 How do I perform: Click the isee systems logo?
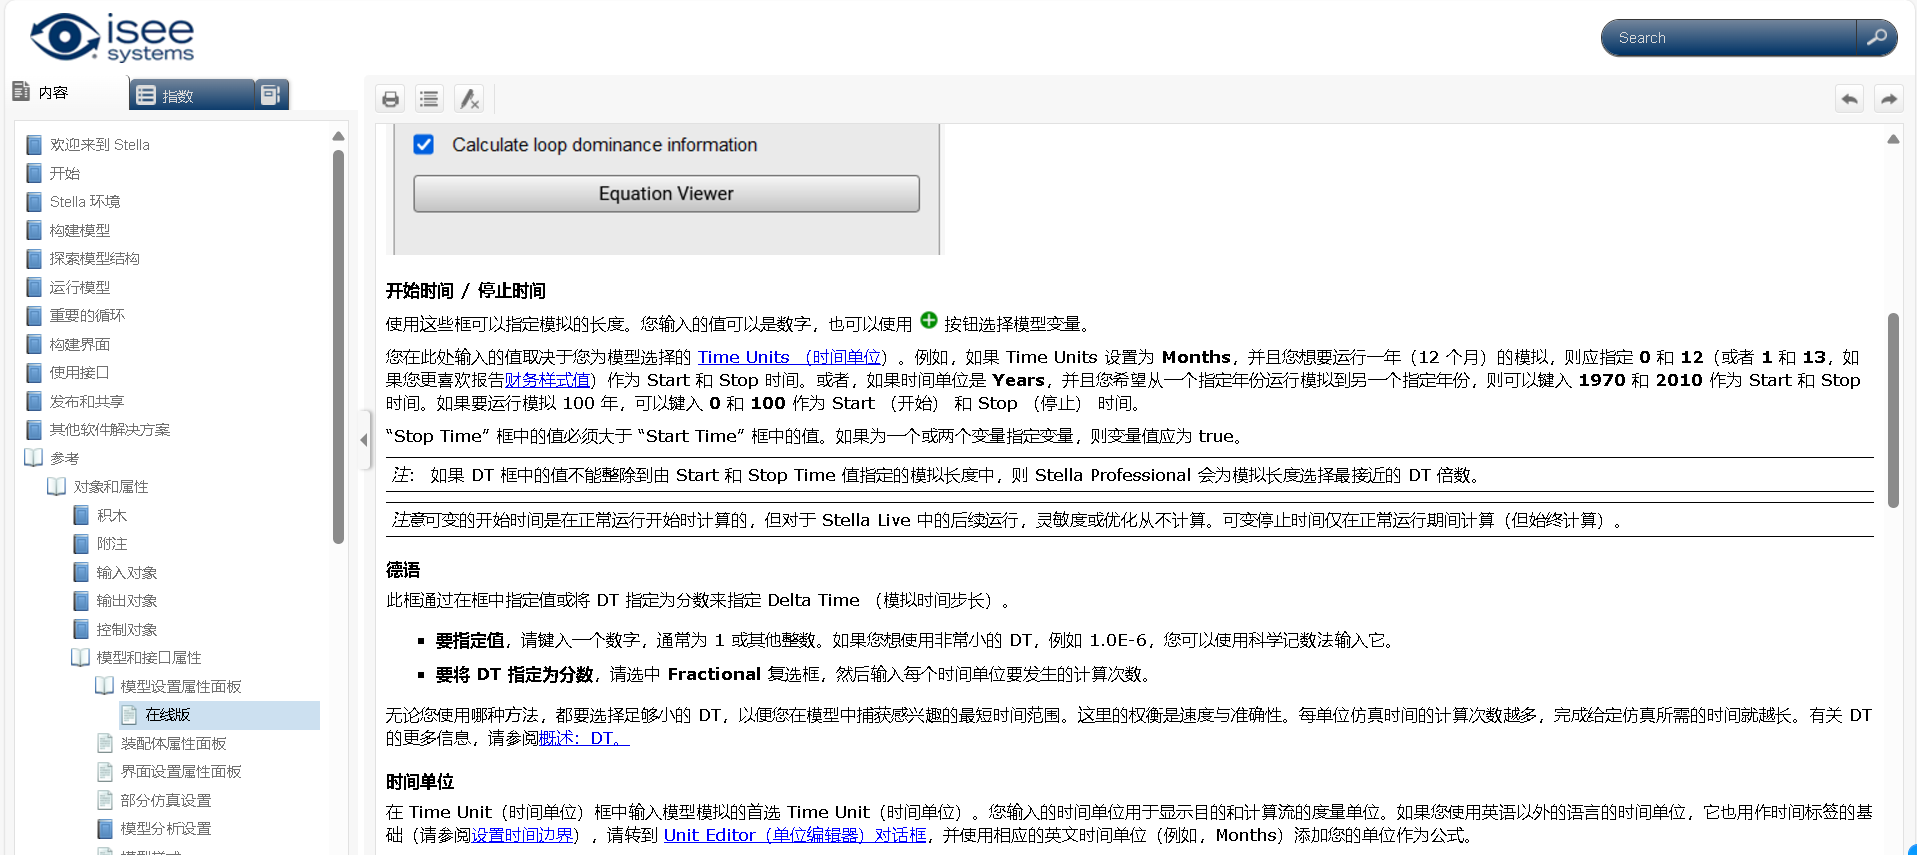tap(112, 39)
